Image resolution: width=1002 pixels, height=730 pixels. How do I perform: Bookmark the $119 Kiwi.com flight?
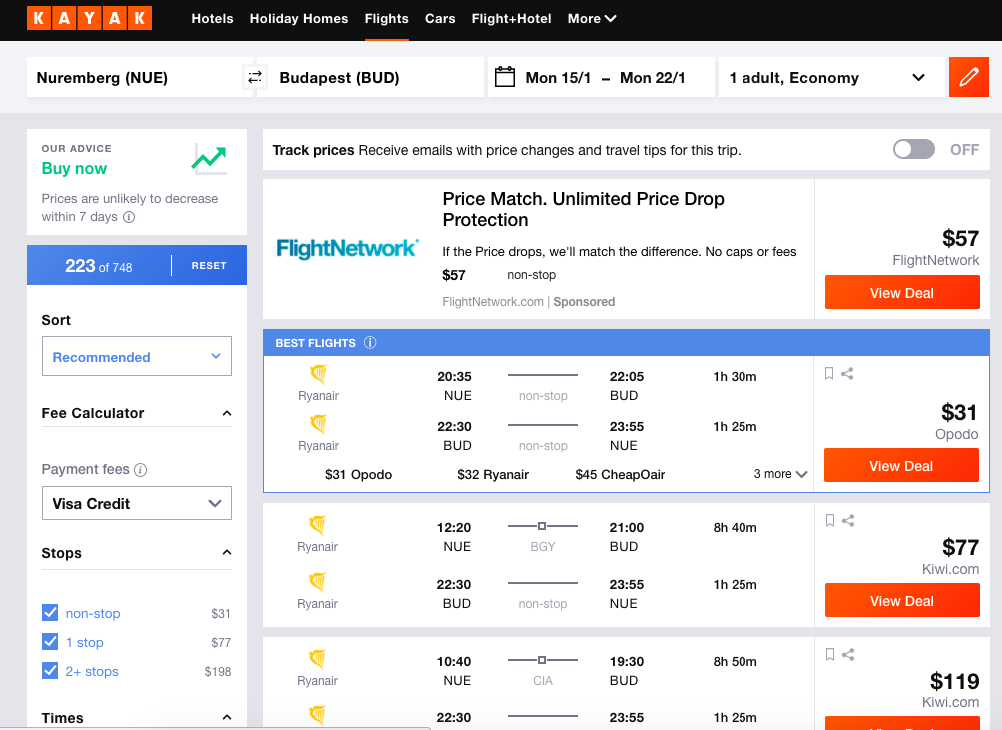(829, 654)
